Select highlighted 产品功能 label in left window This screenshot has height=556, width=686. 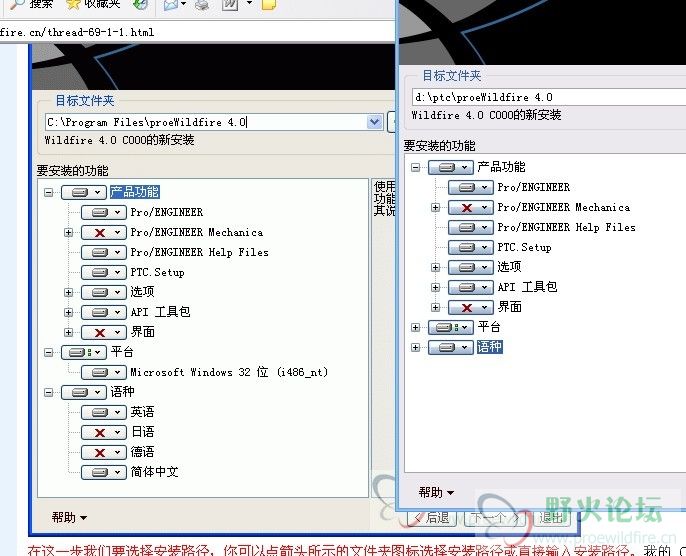[x=134, y=192]
